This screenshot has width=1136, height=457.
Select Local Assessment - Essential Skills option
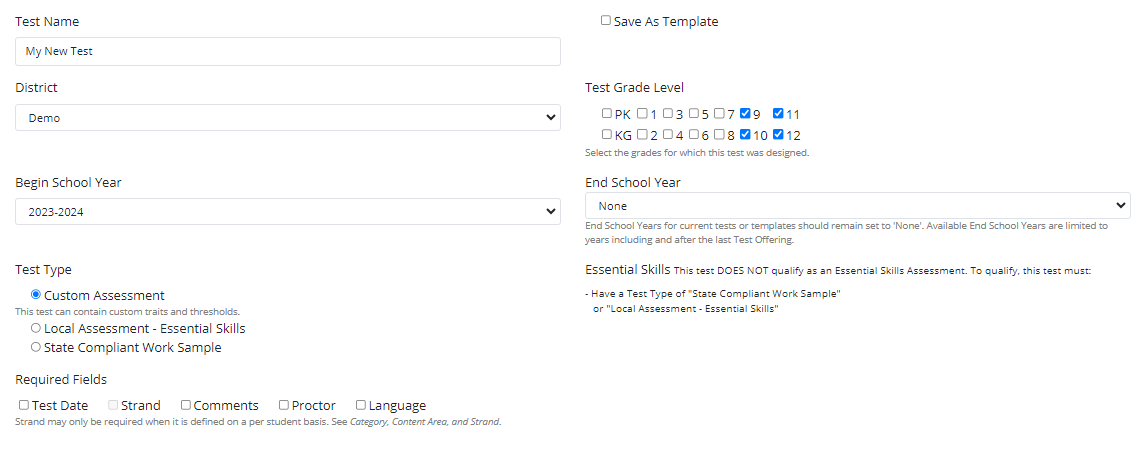[36, 328]
